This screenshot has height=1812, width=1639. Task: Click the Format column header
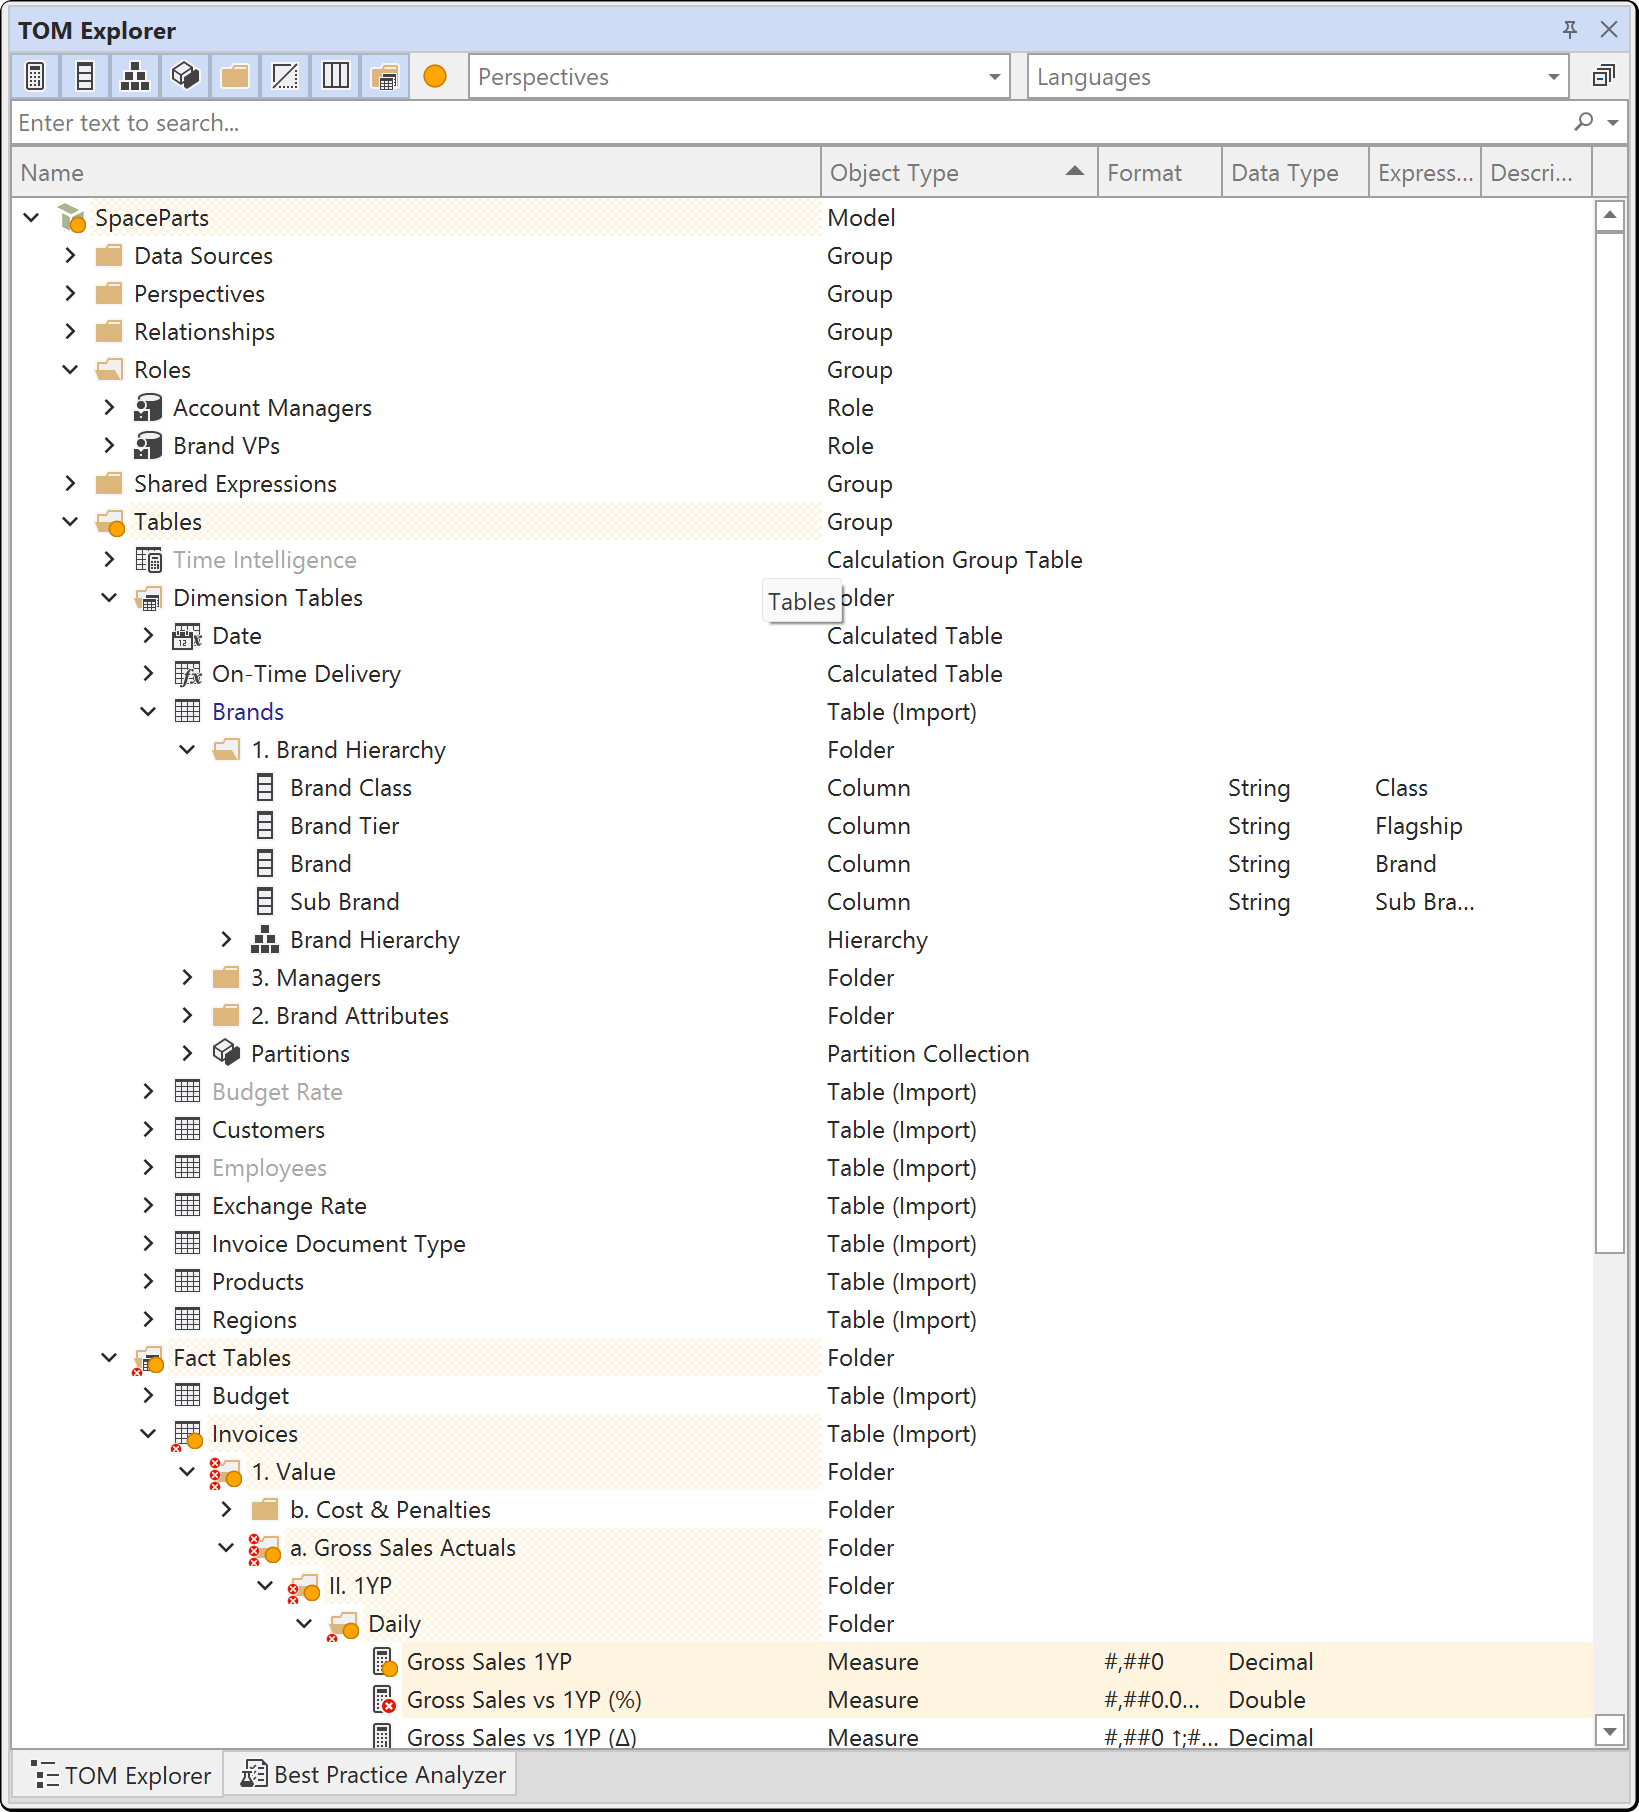point(1159,173)
